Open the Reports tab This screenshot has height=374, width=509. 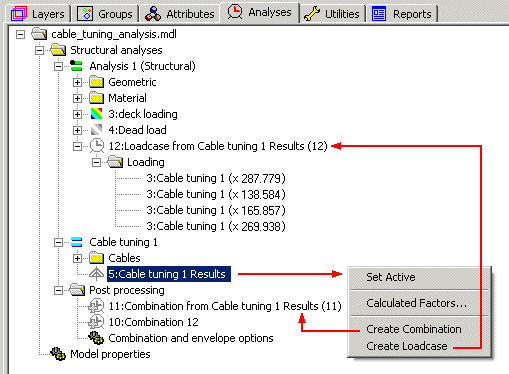[402, 14]
